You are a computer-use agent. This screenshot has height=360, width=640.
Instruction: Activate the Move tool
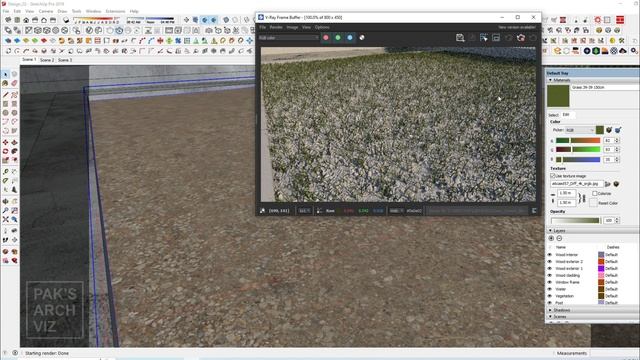[x=5, y=142]
